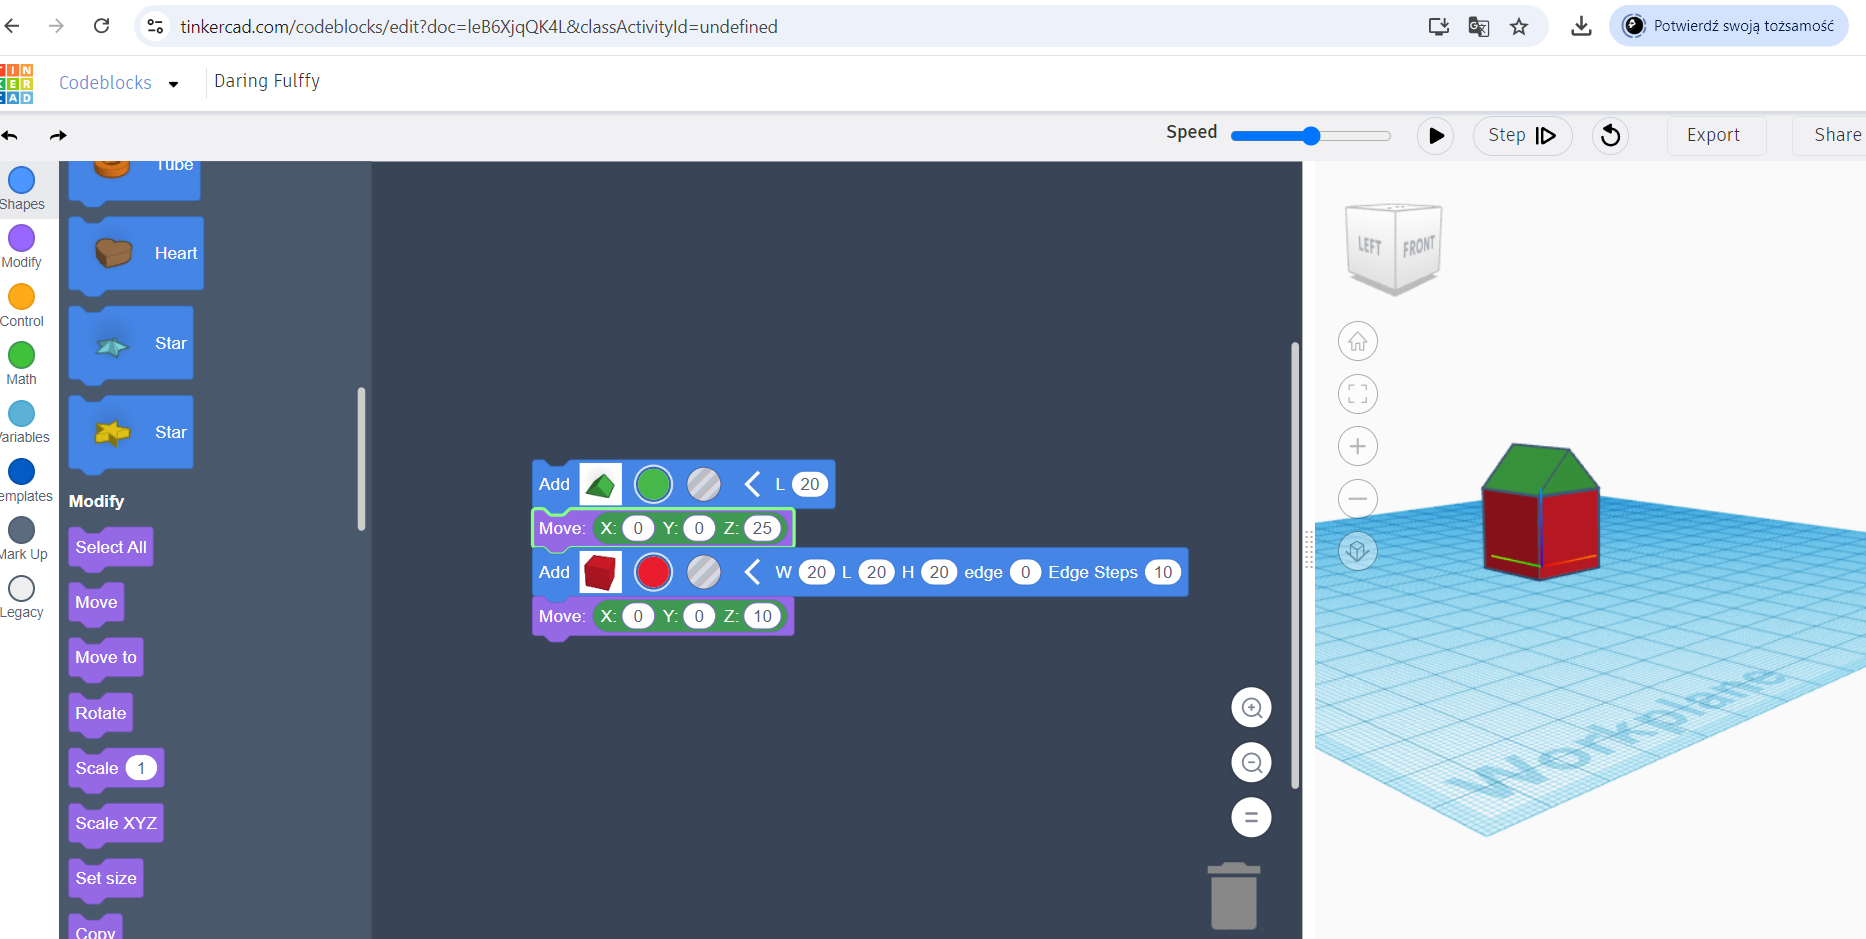1866x939 pixels.
Task: Fit all objects in view
Action: [1357, 394]
